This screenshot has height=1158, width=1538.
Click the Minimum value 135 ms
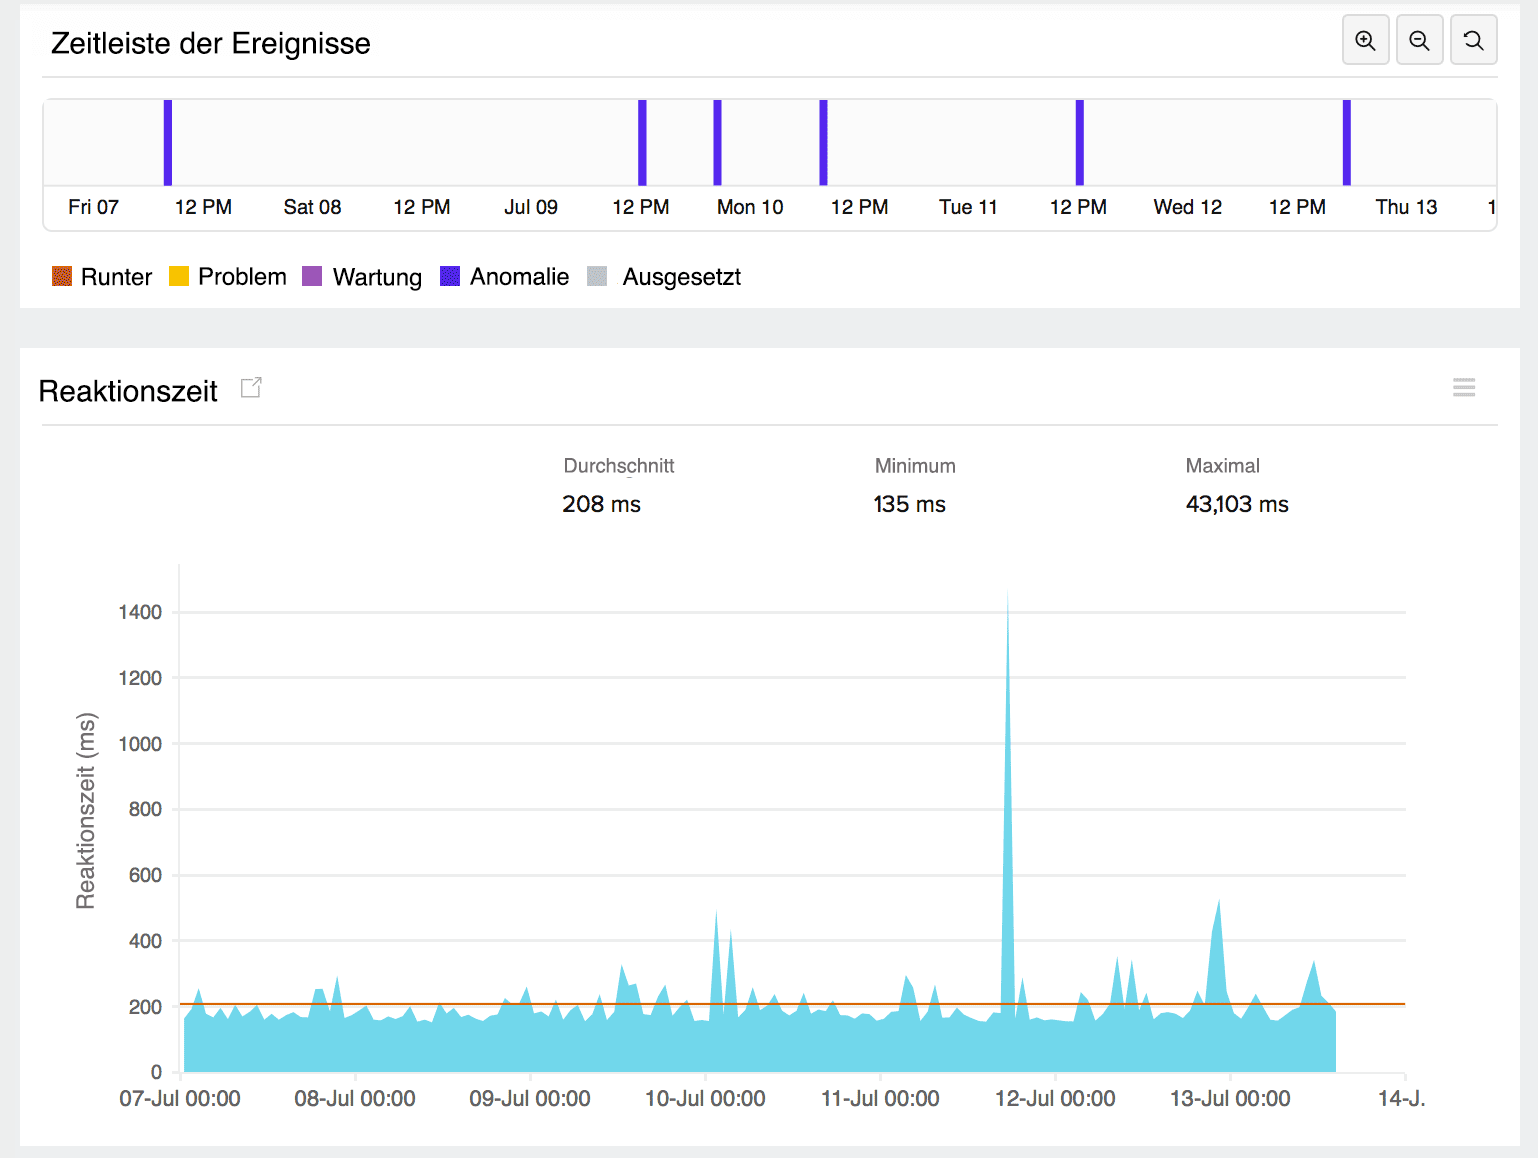[x=909, y=504]
